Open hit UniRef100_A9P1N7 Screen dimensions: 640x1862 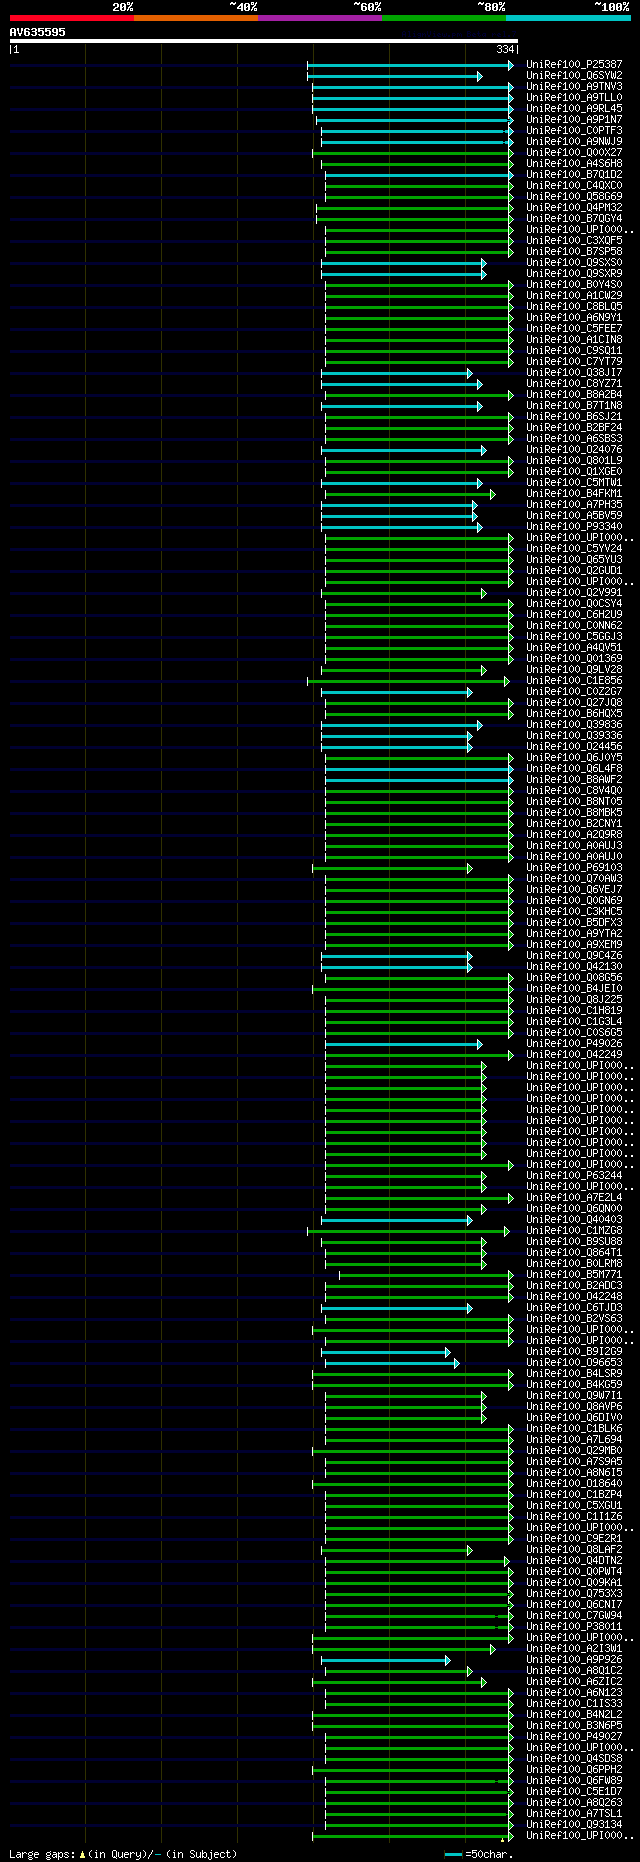point(574,120)
